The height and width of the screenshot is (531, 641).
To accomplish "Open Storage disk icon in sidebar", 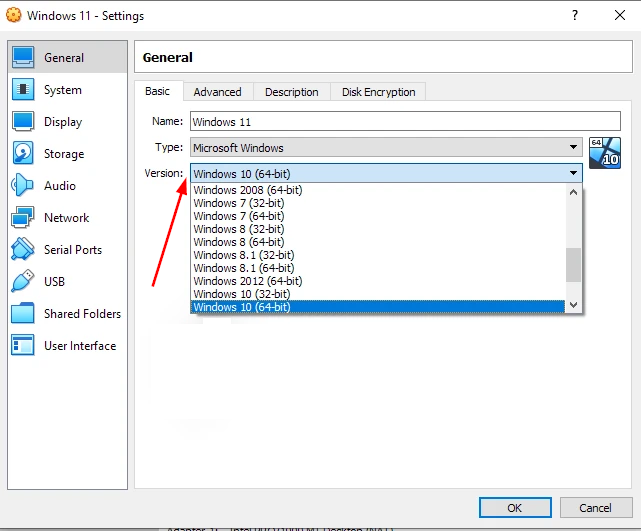I will tap(23, 153).
